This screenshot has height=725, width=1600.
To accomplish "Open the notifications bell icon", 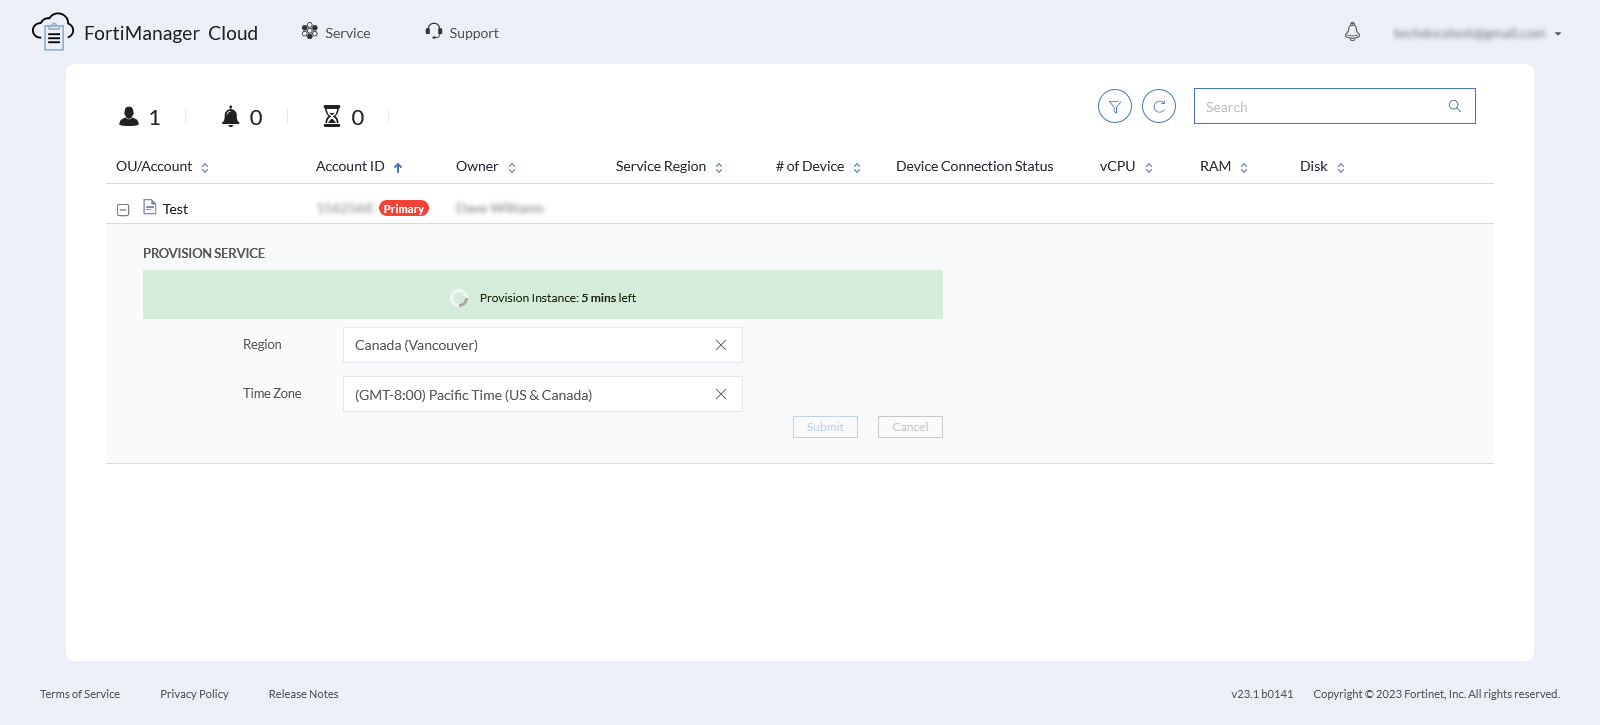I will [x=1352, y=32].
